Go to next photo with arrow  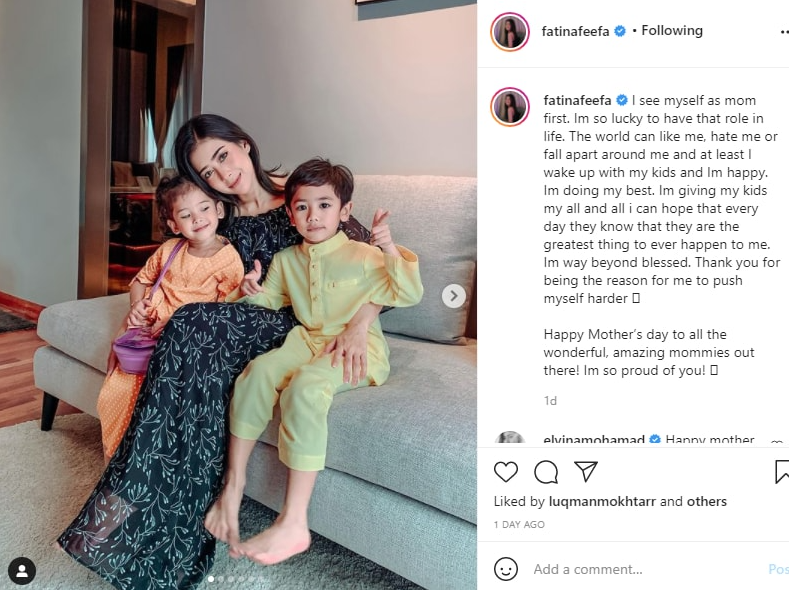coord(453,296)
